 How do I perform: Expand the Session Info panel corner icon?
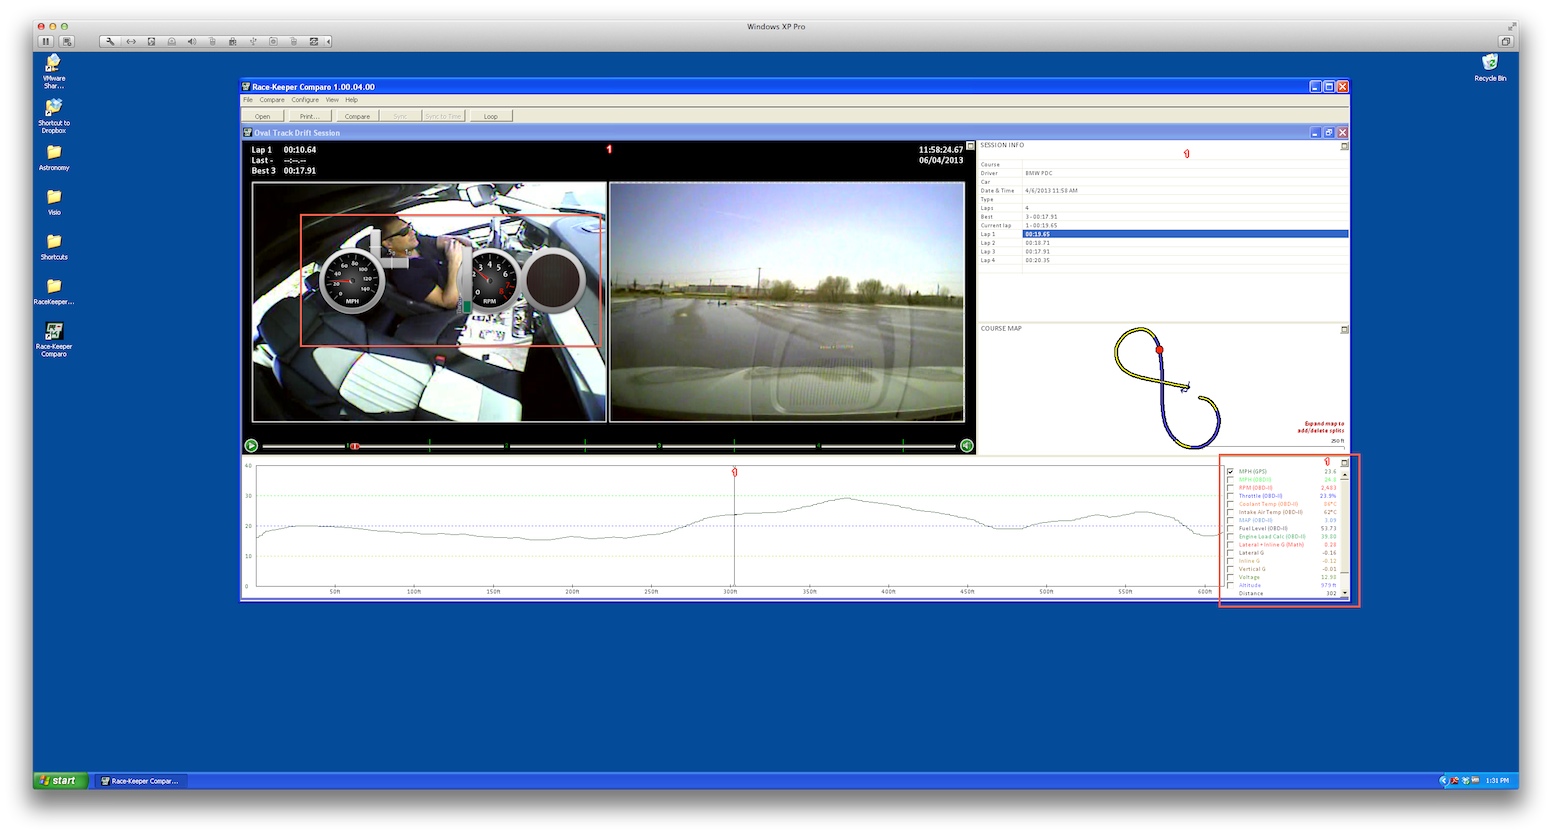pyautogui.click(x=1344, y=146)
